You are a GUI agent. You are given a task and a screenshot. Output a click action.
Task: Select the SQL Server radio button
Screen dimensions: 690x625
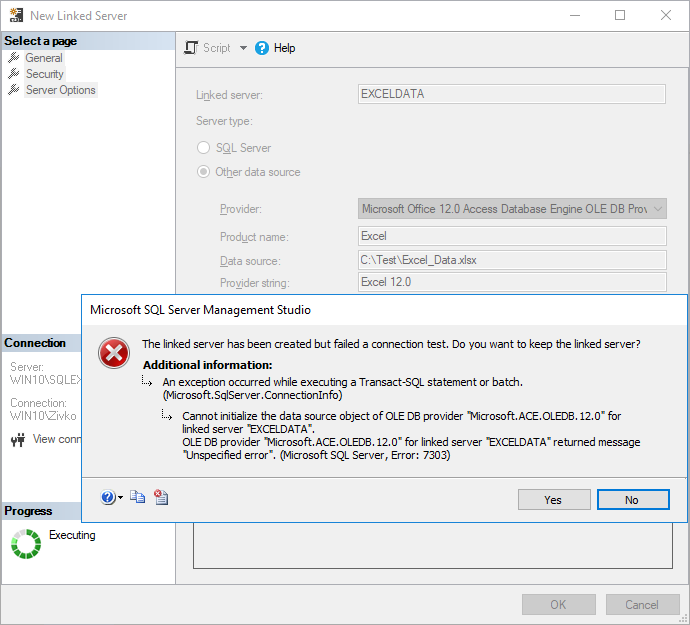point(203,147)
